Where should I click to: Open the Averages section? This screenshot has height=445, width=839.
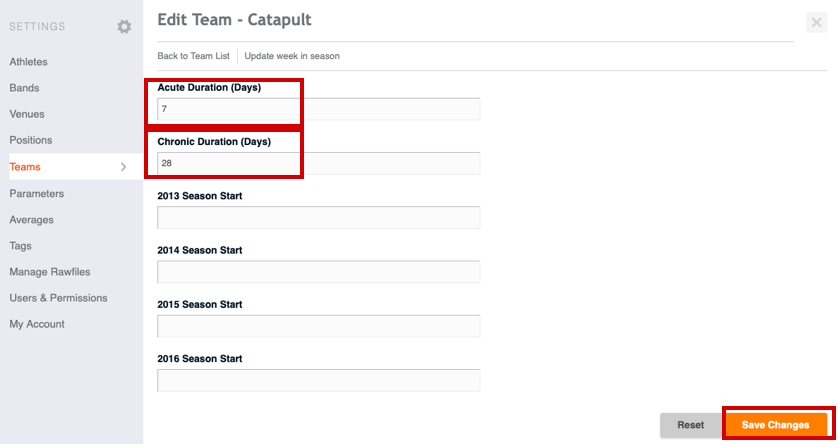pos(31,220)
